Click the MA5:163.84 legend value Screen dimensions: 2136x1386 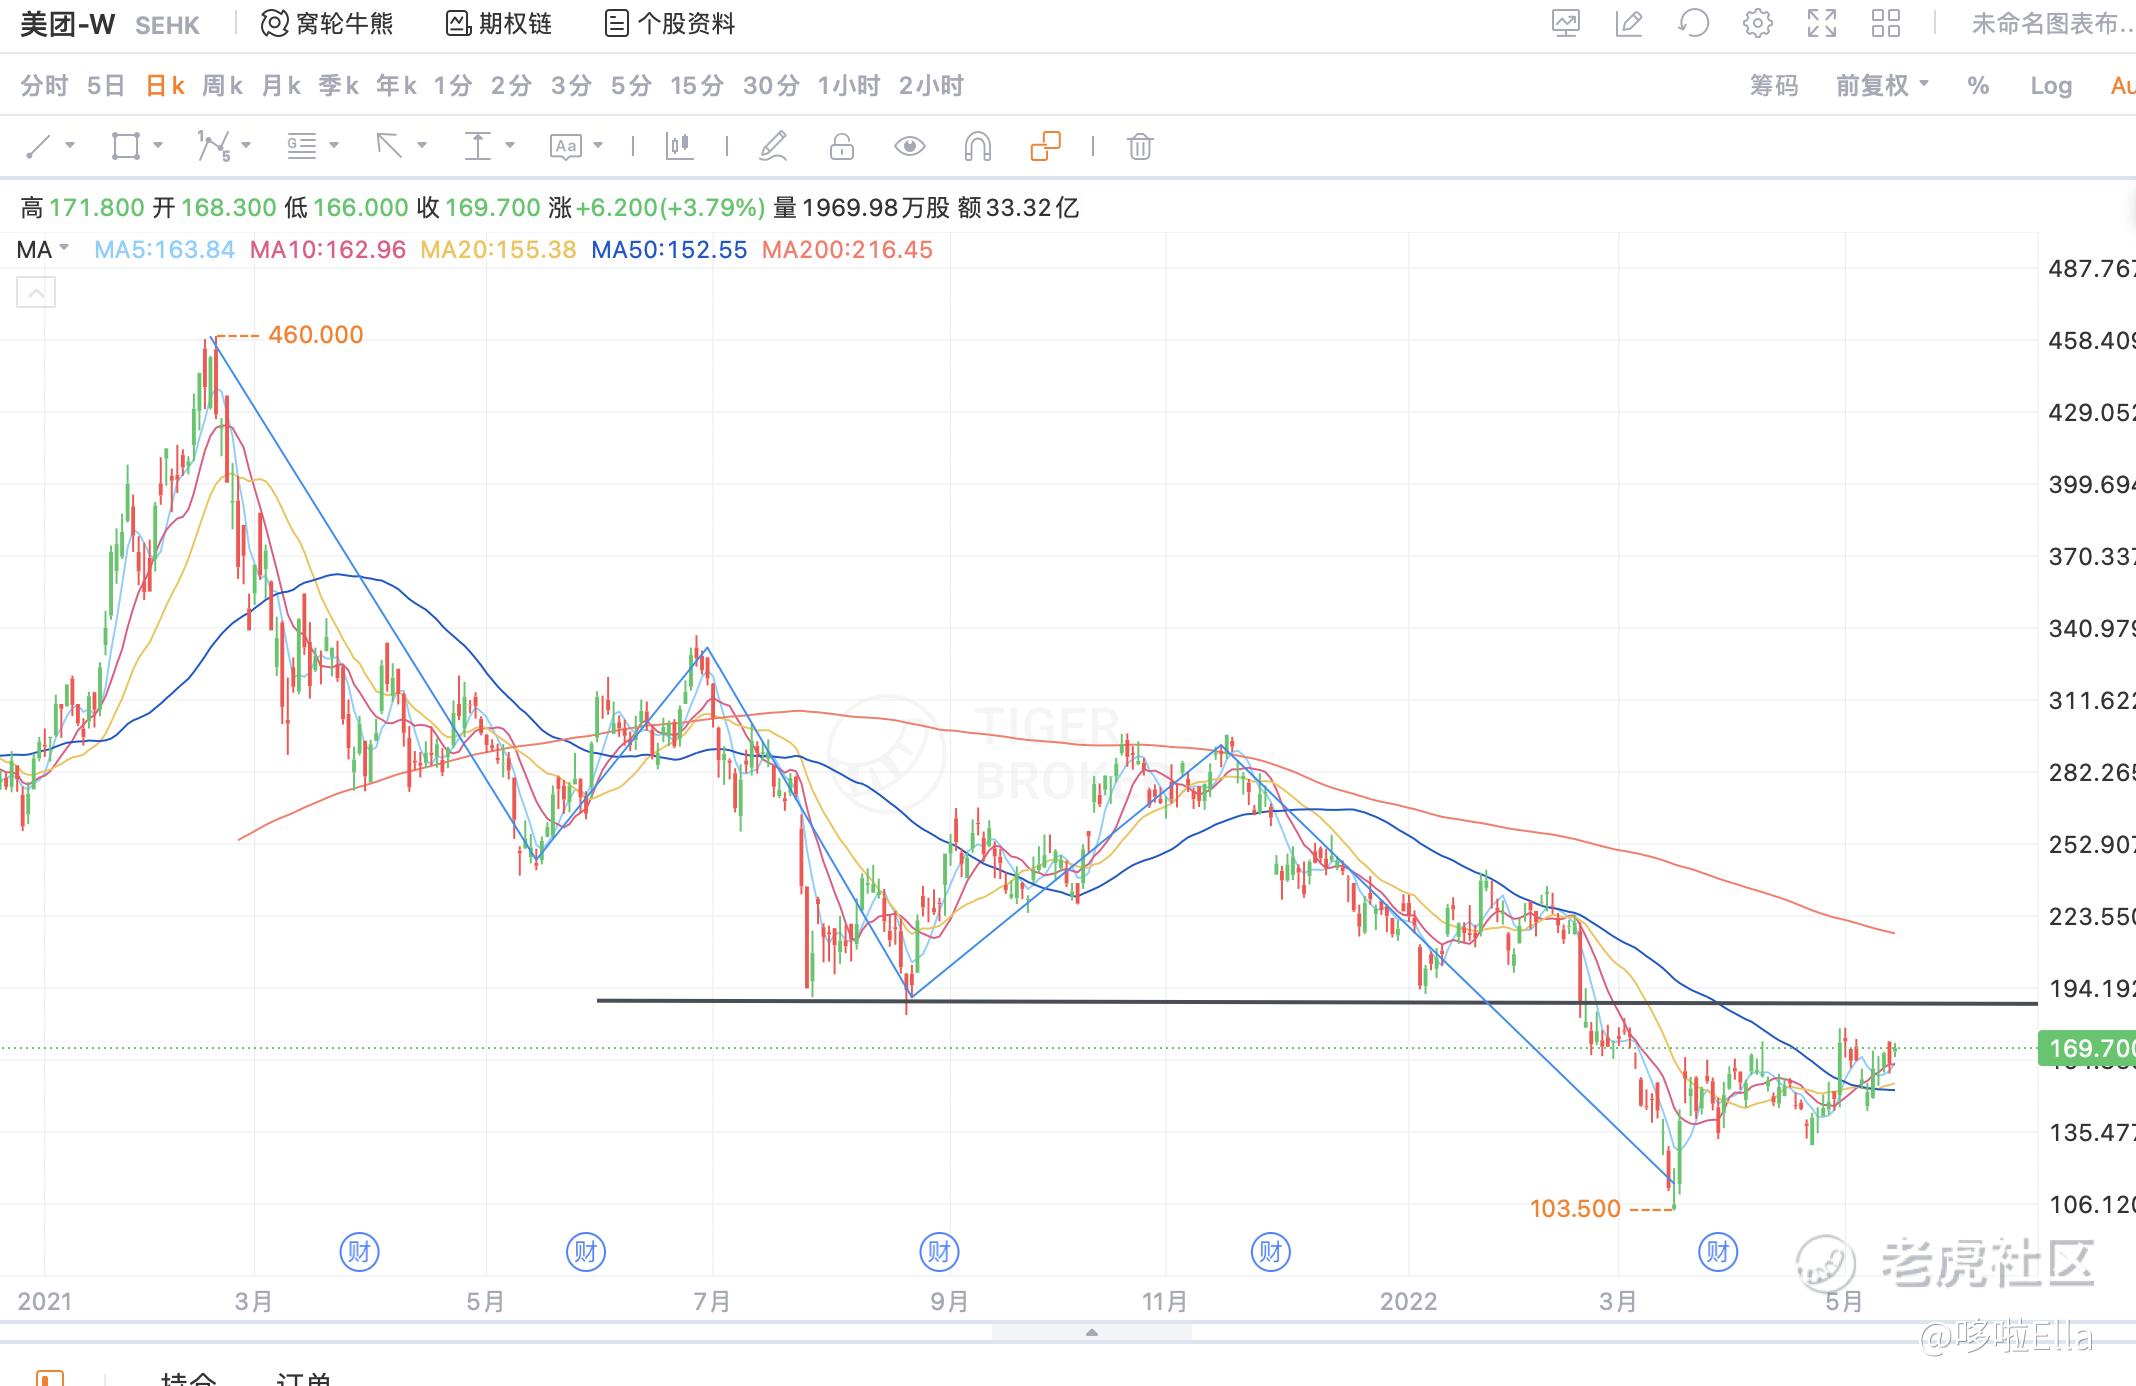(x=164, y=250)
